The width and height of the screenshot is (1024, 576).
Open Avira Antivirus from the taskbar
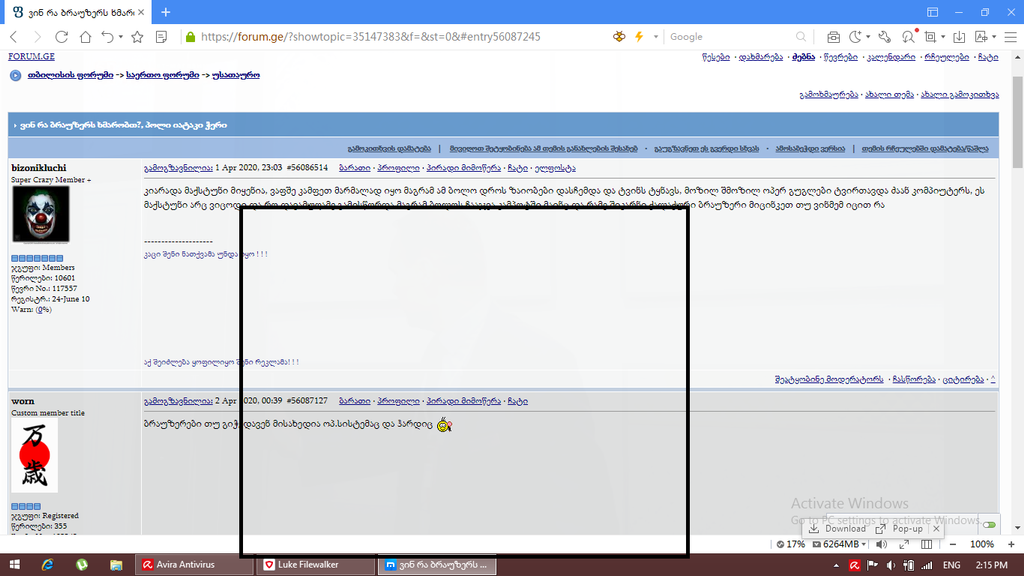195,564
